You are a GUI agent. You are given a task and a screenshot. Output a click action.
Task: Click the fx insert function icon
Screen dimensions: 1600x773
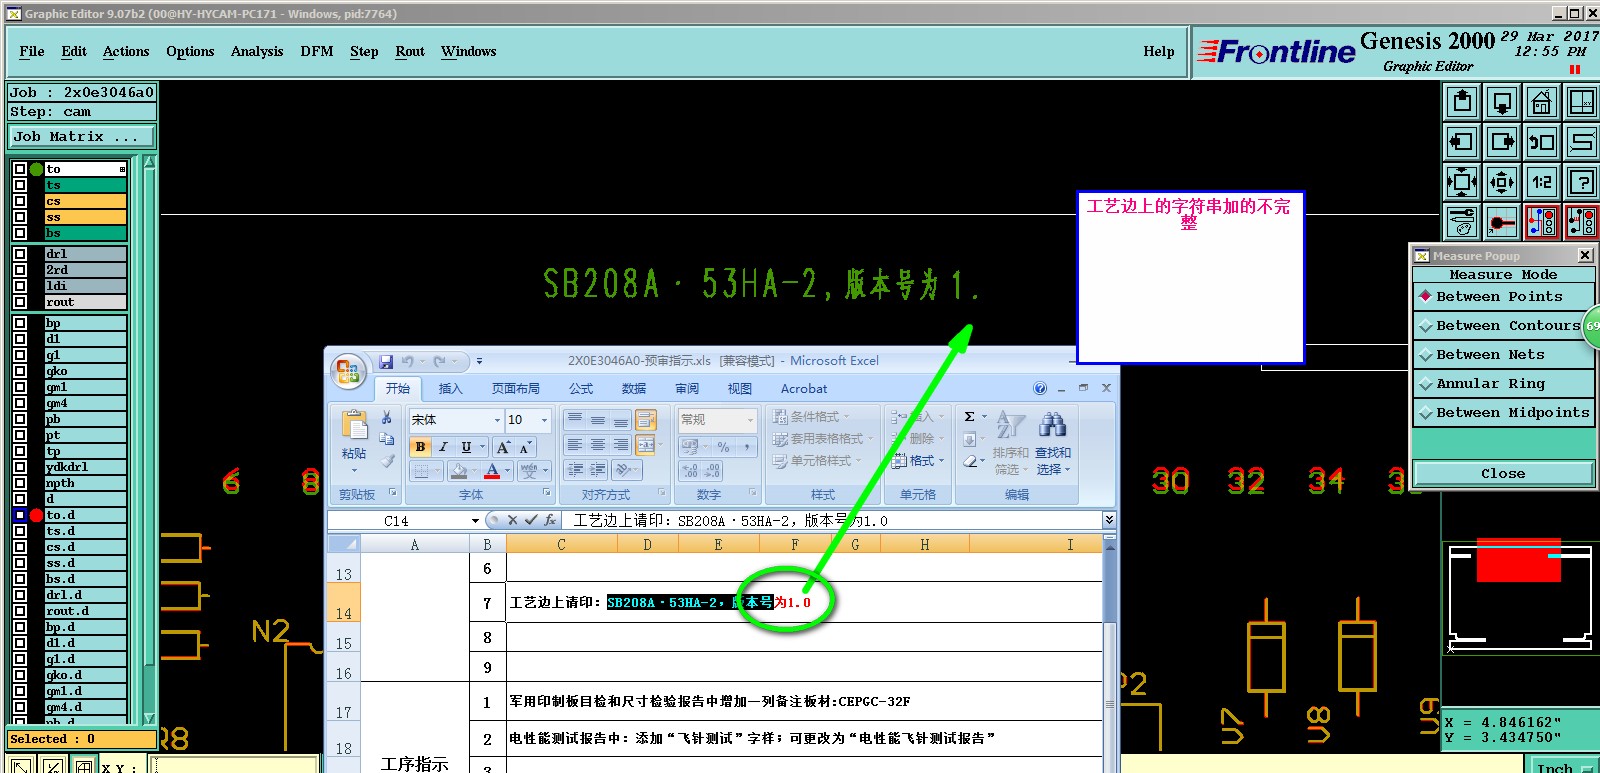click(550, 520)
